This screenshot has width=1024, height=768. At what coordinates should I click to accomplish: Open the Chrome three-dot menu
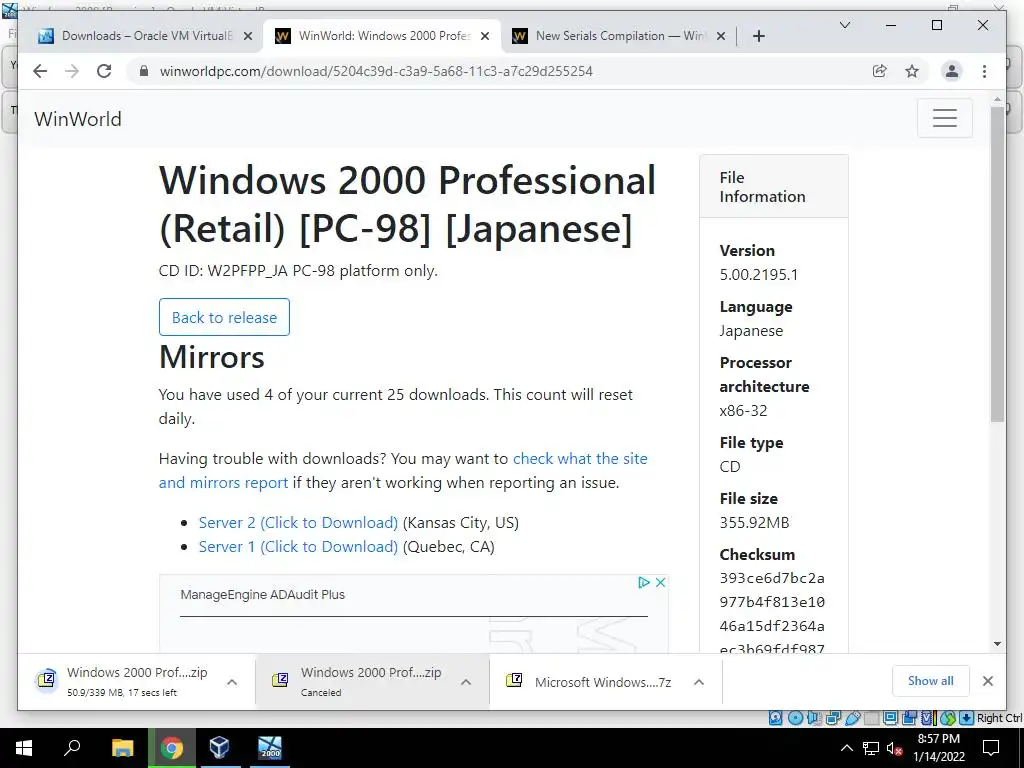pos(984,71)
